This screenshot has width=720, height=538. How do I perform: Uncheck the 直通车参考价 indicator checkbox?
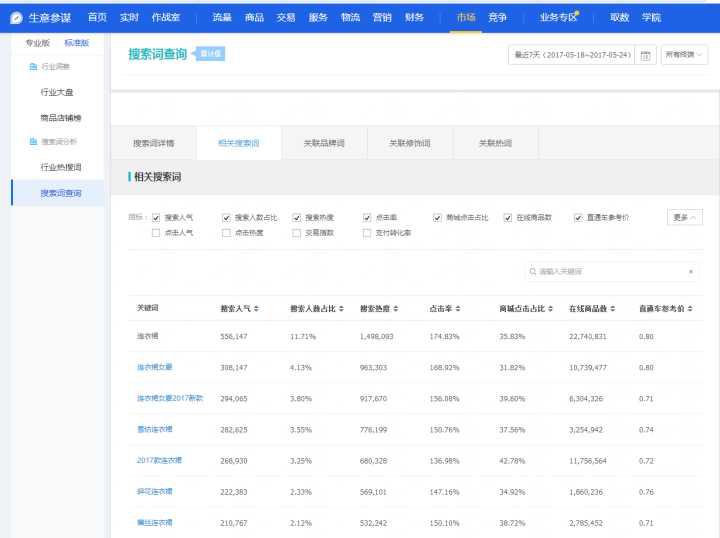click(x=578, y=218)
